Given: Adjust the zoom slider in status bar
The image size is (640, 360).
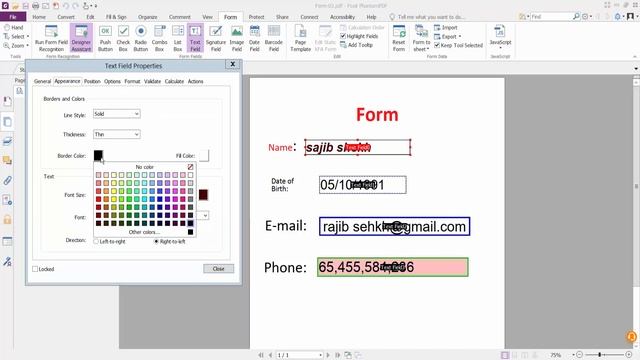Looking at the screenshot, I should pyautogui.click(x=599, y=355).
